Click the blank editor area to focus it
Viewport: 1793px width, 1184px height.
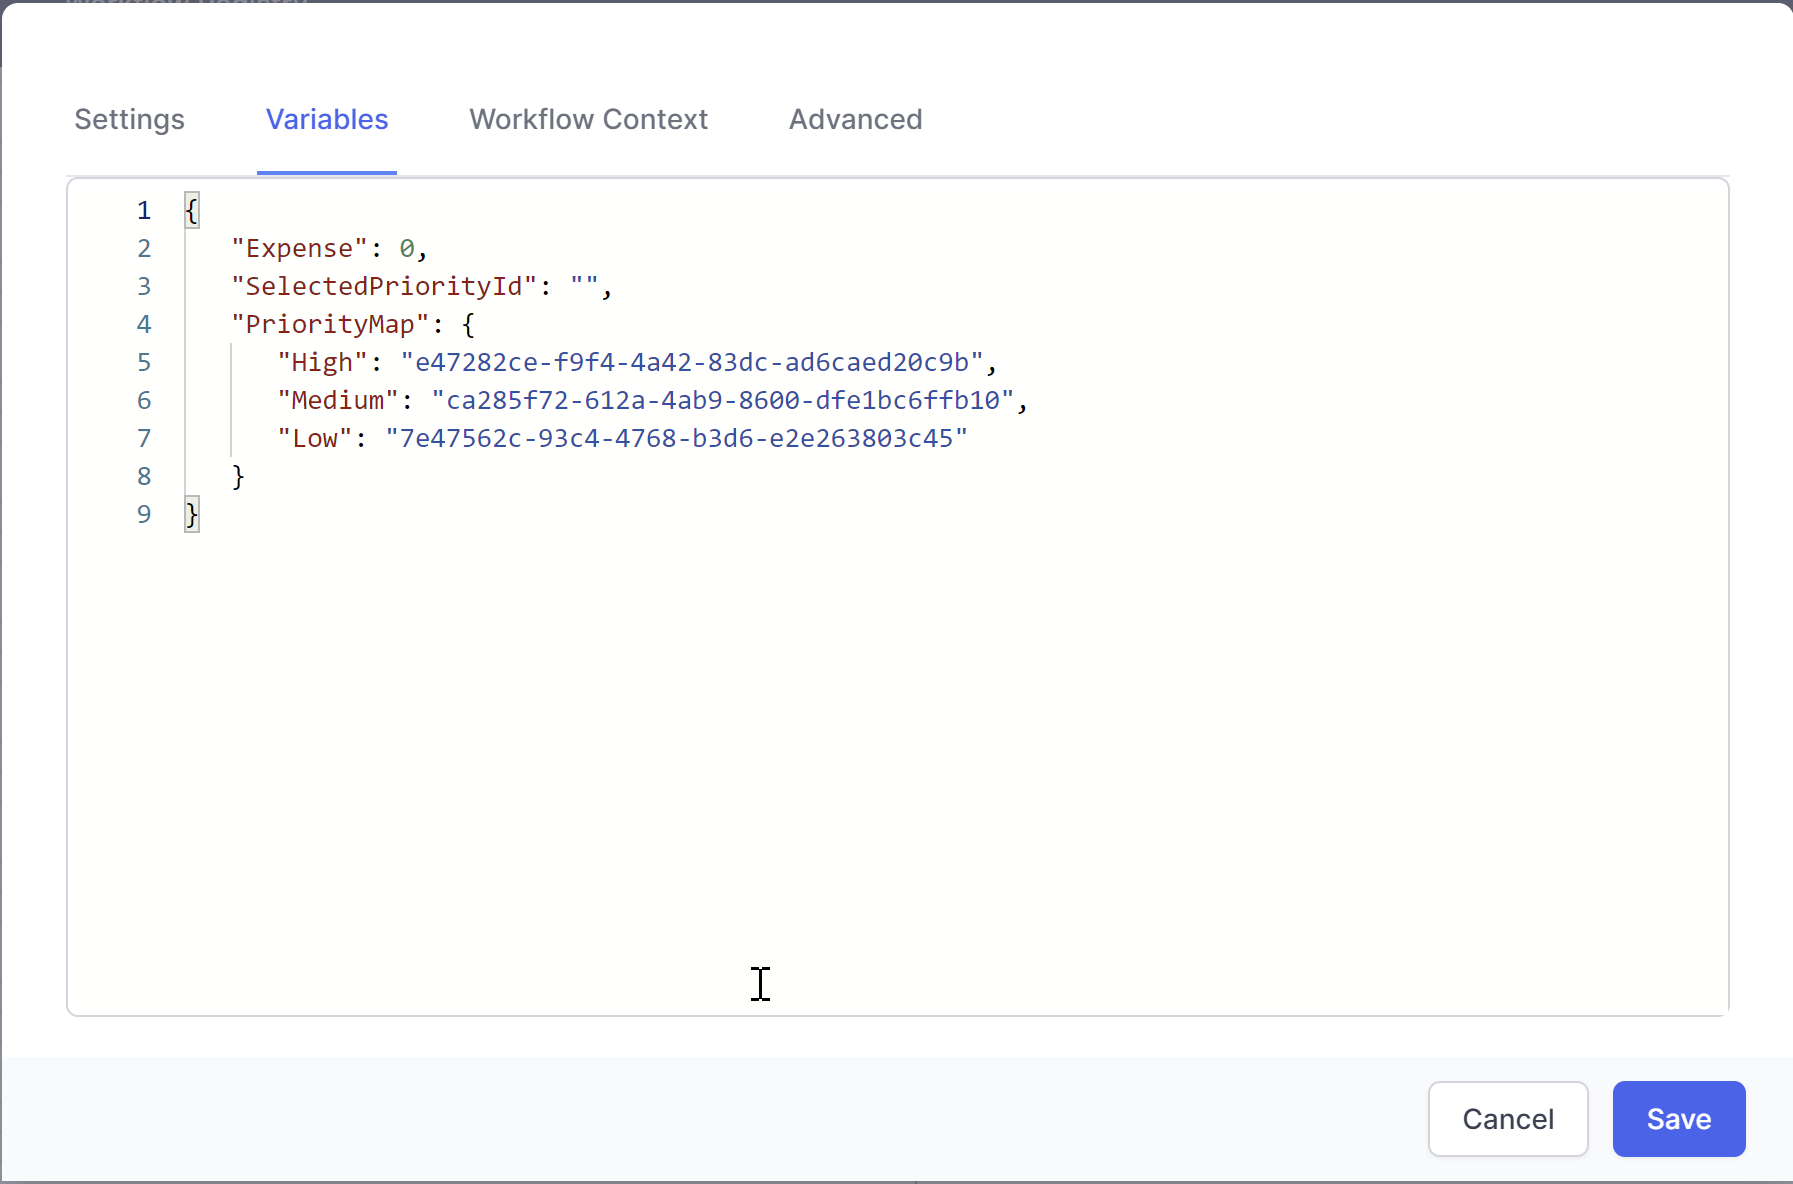pos(800,750)
